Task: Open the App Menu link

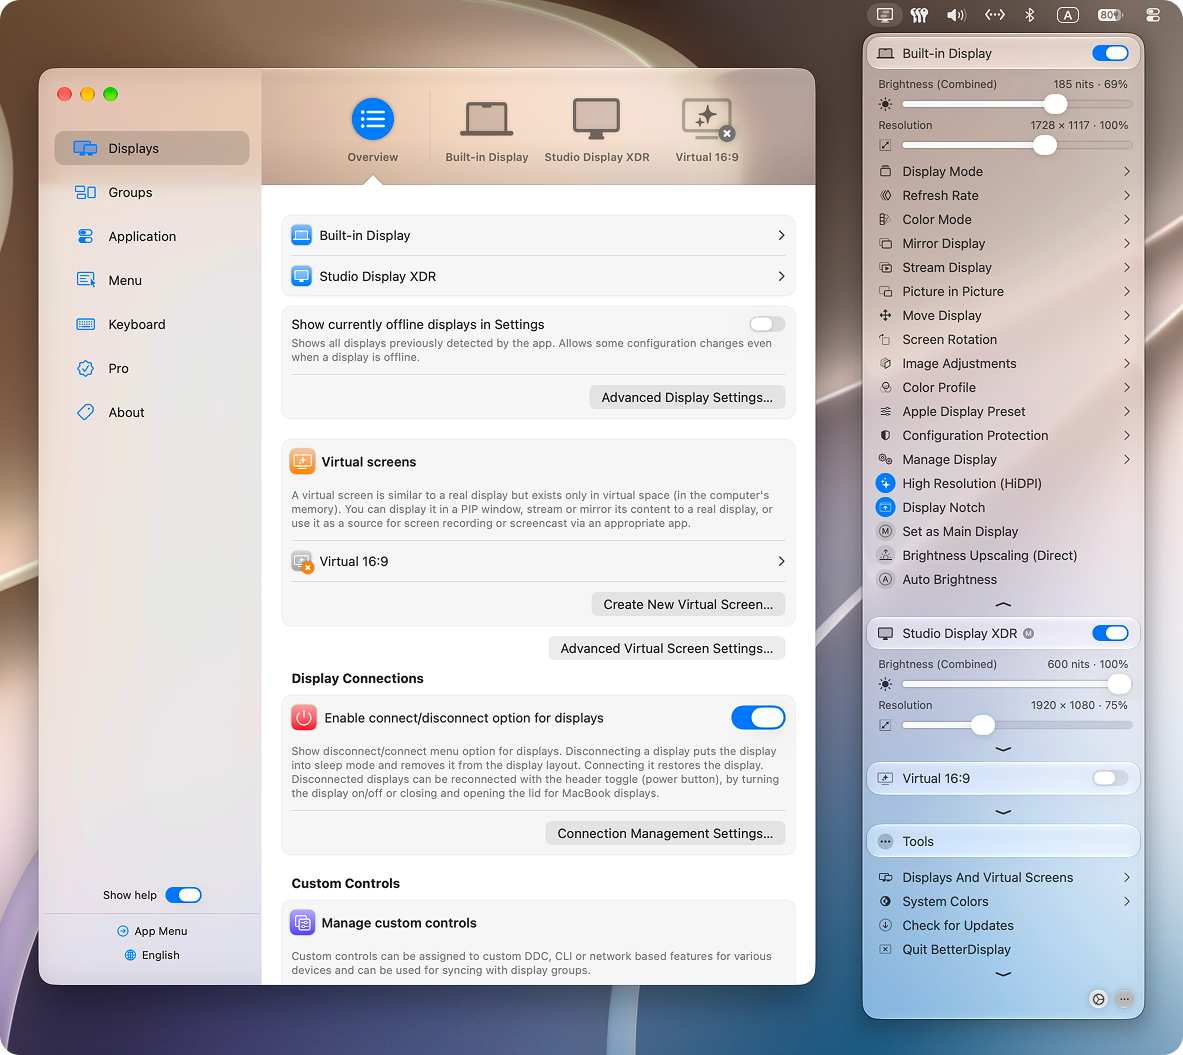Action: coord(152,931)
